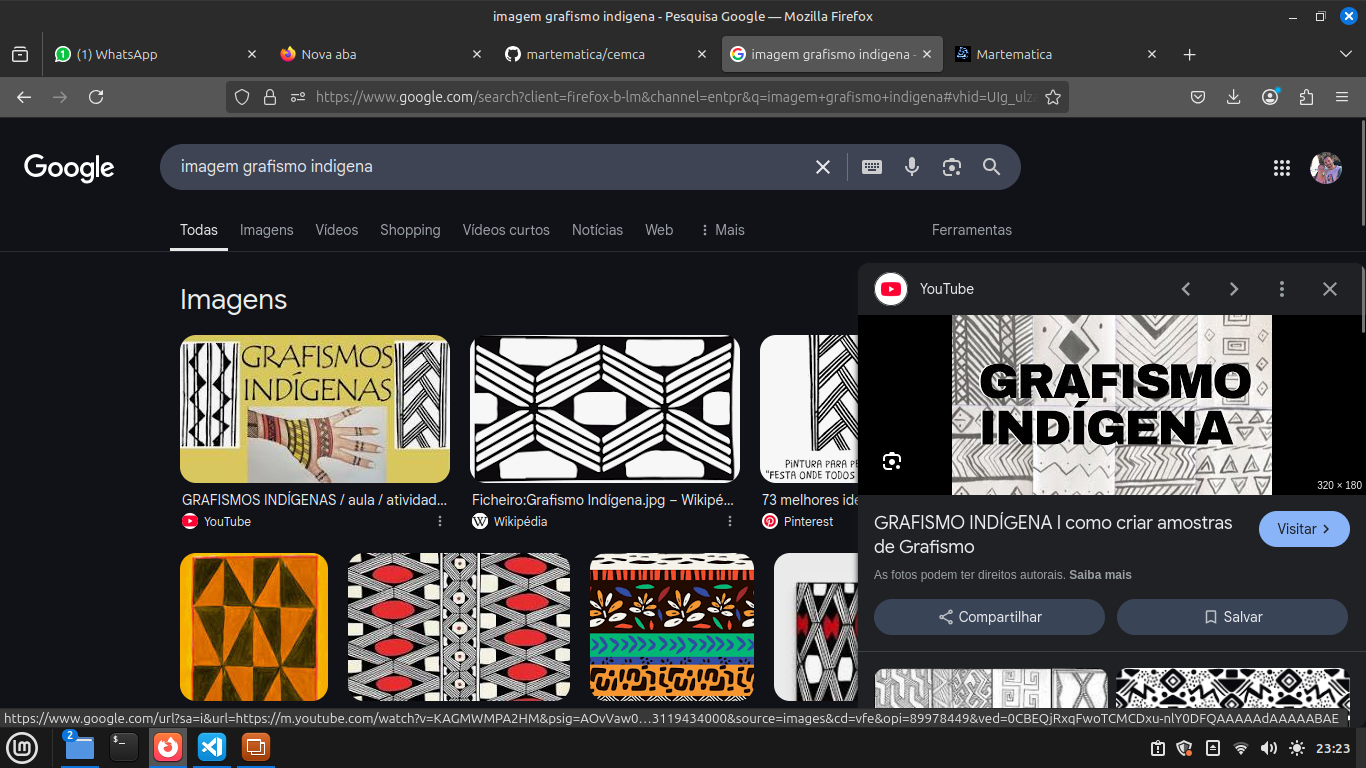Save to Pocket from toolbar
This screenshot has width=1366, height=768.
click(1198, 97)
